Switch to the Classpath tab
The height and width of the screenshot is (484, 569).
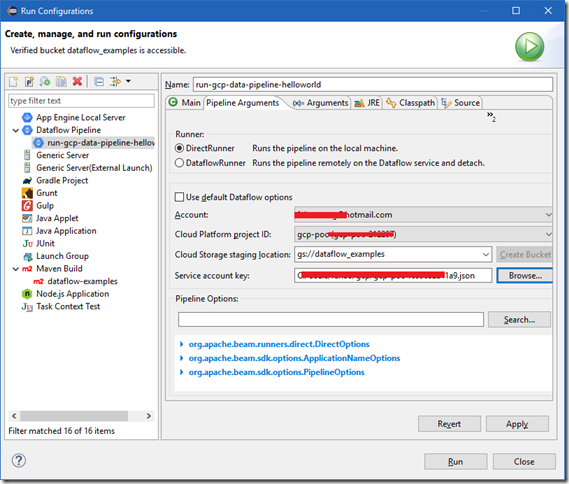[x=410, y=103]
